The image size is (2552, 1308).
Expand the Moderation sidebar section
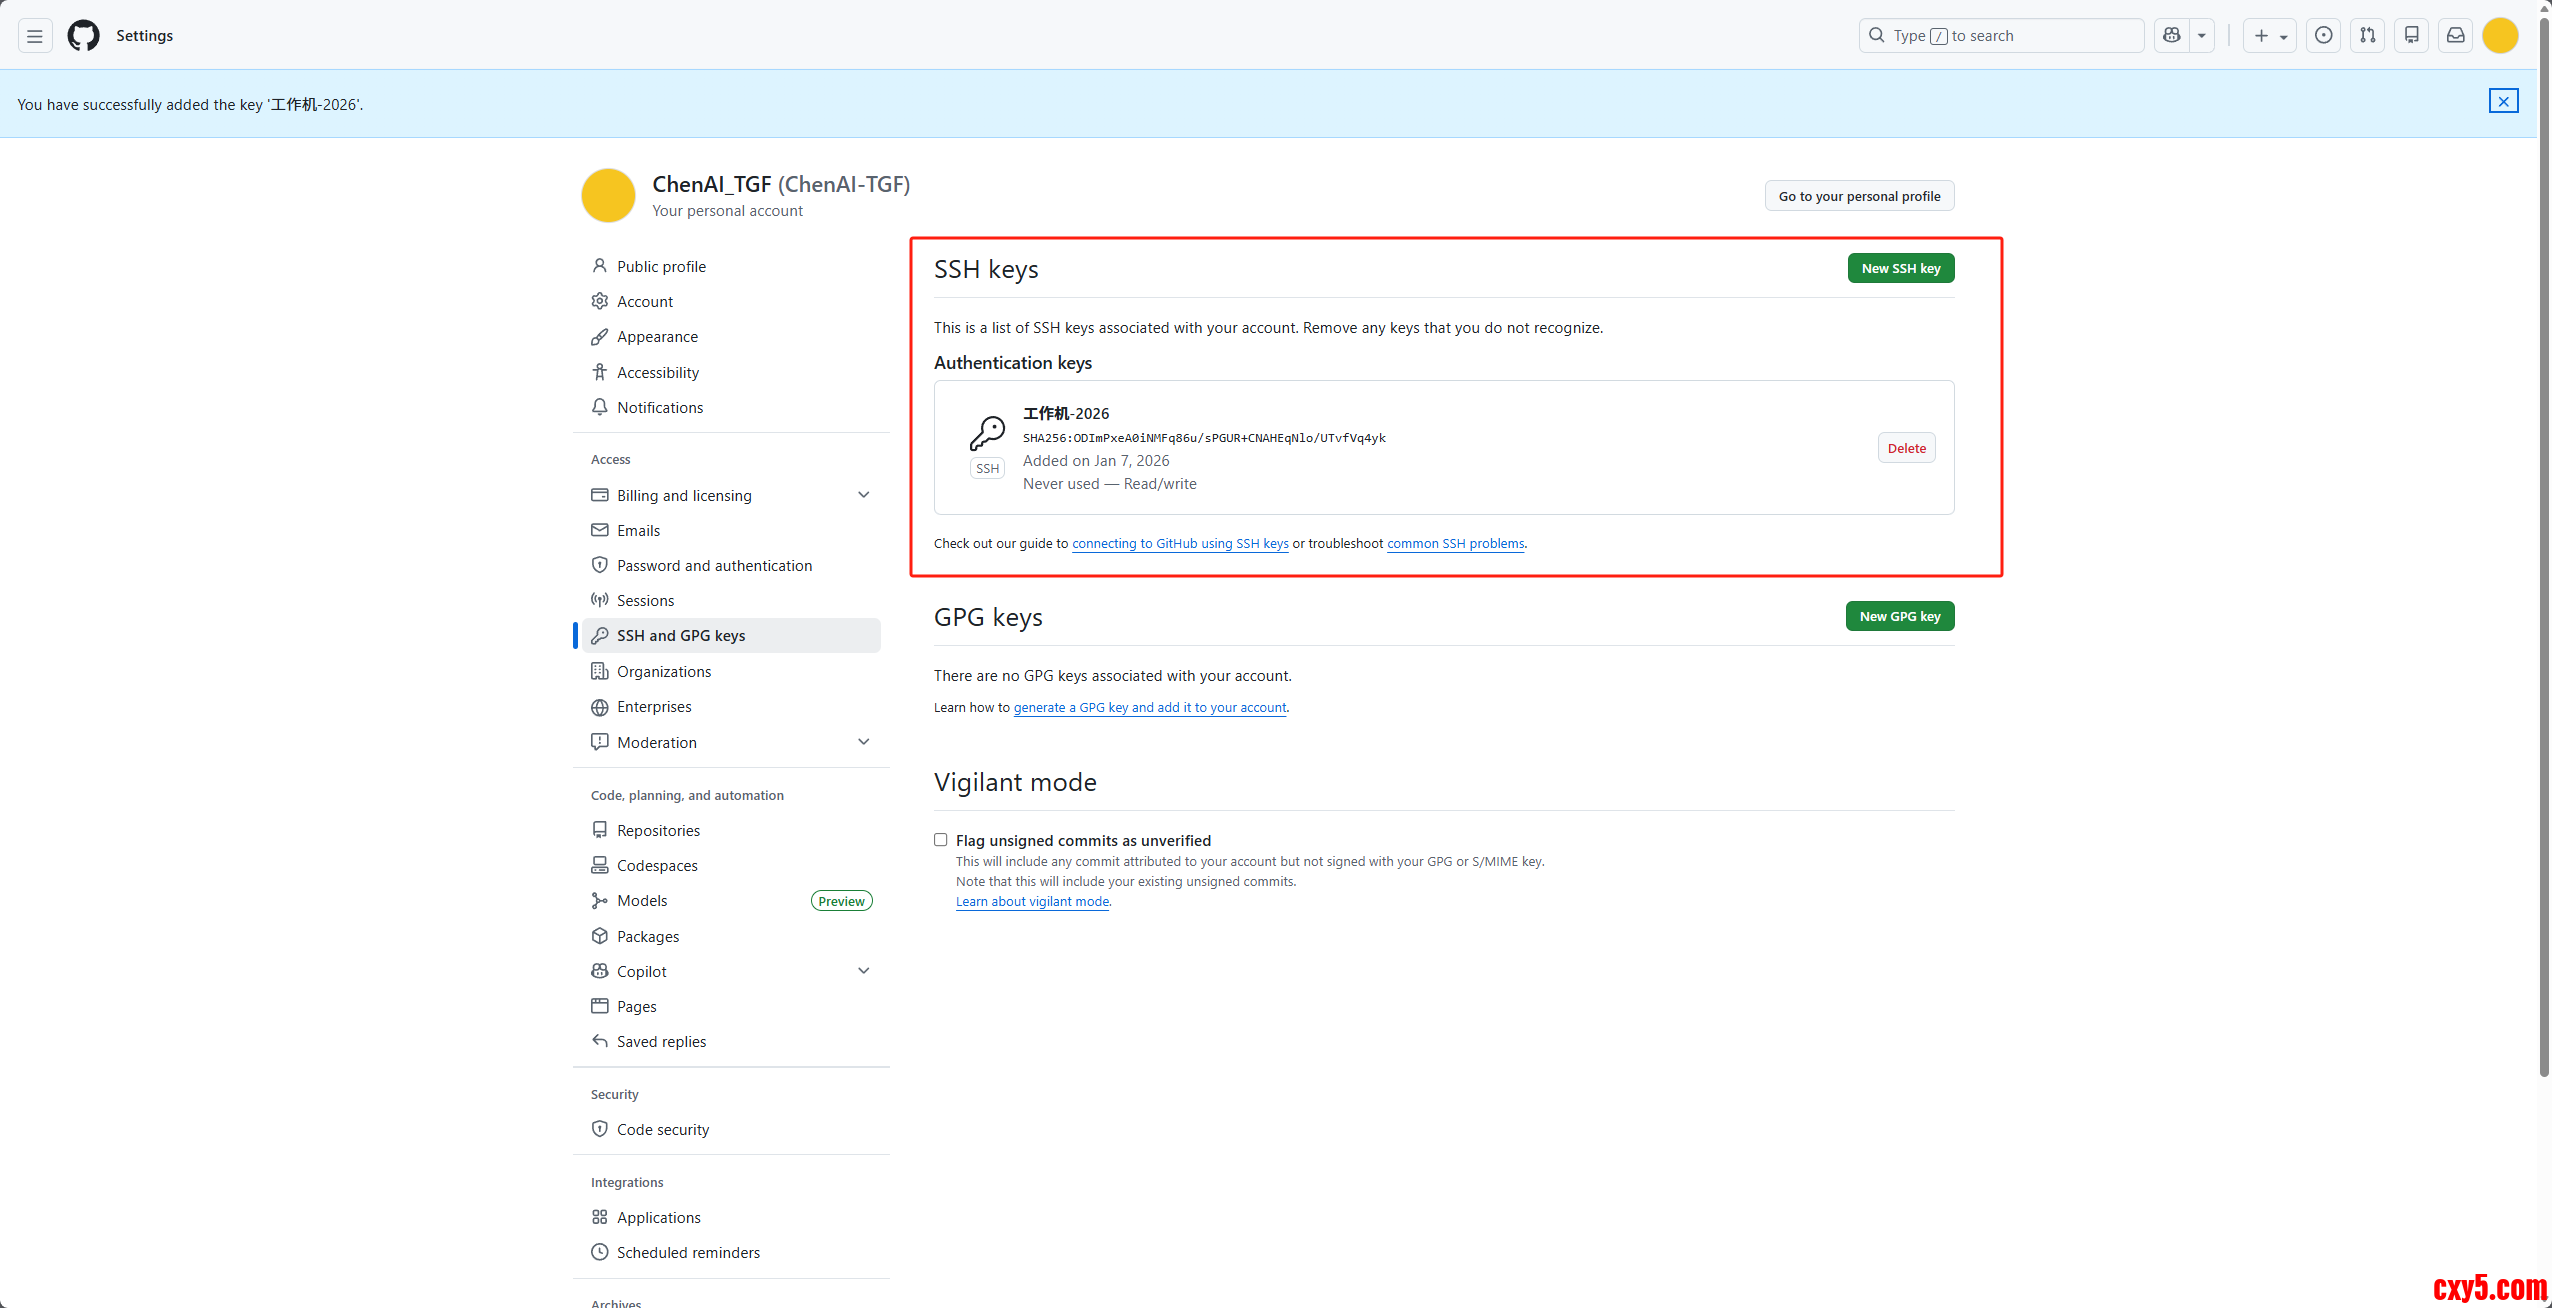pyautogui.click(x=864, y=742)
